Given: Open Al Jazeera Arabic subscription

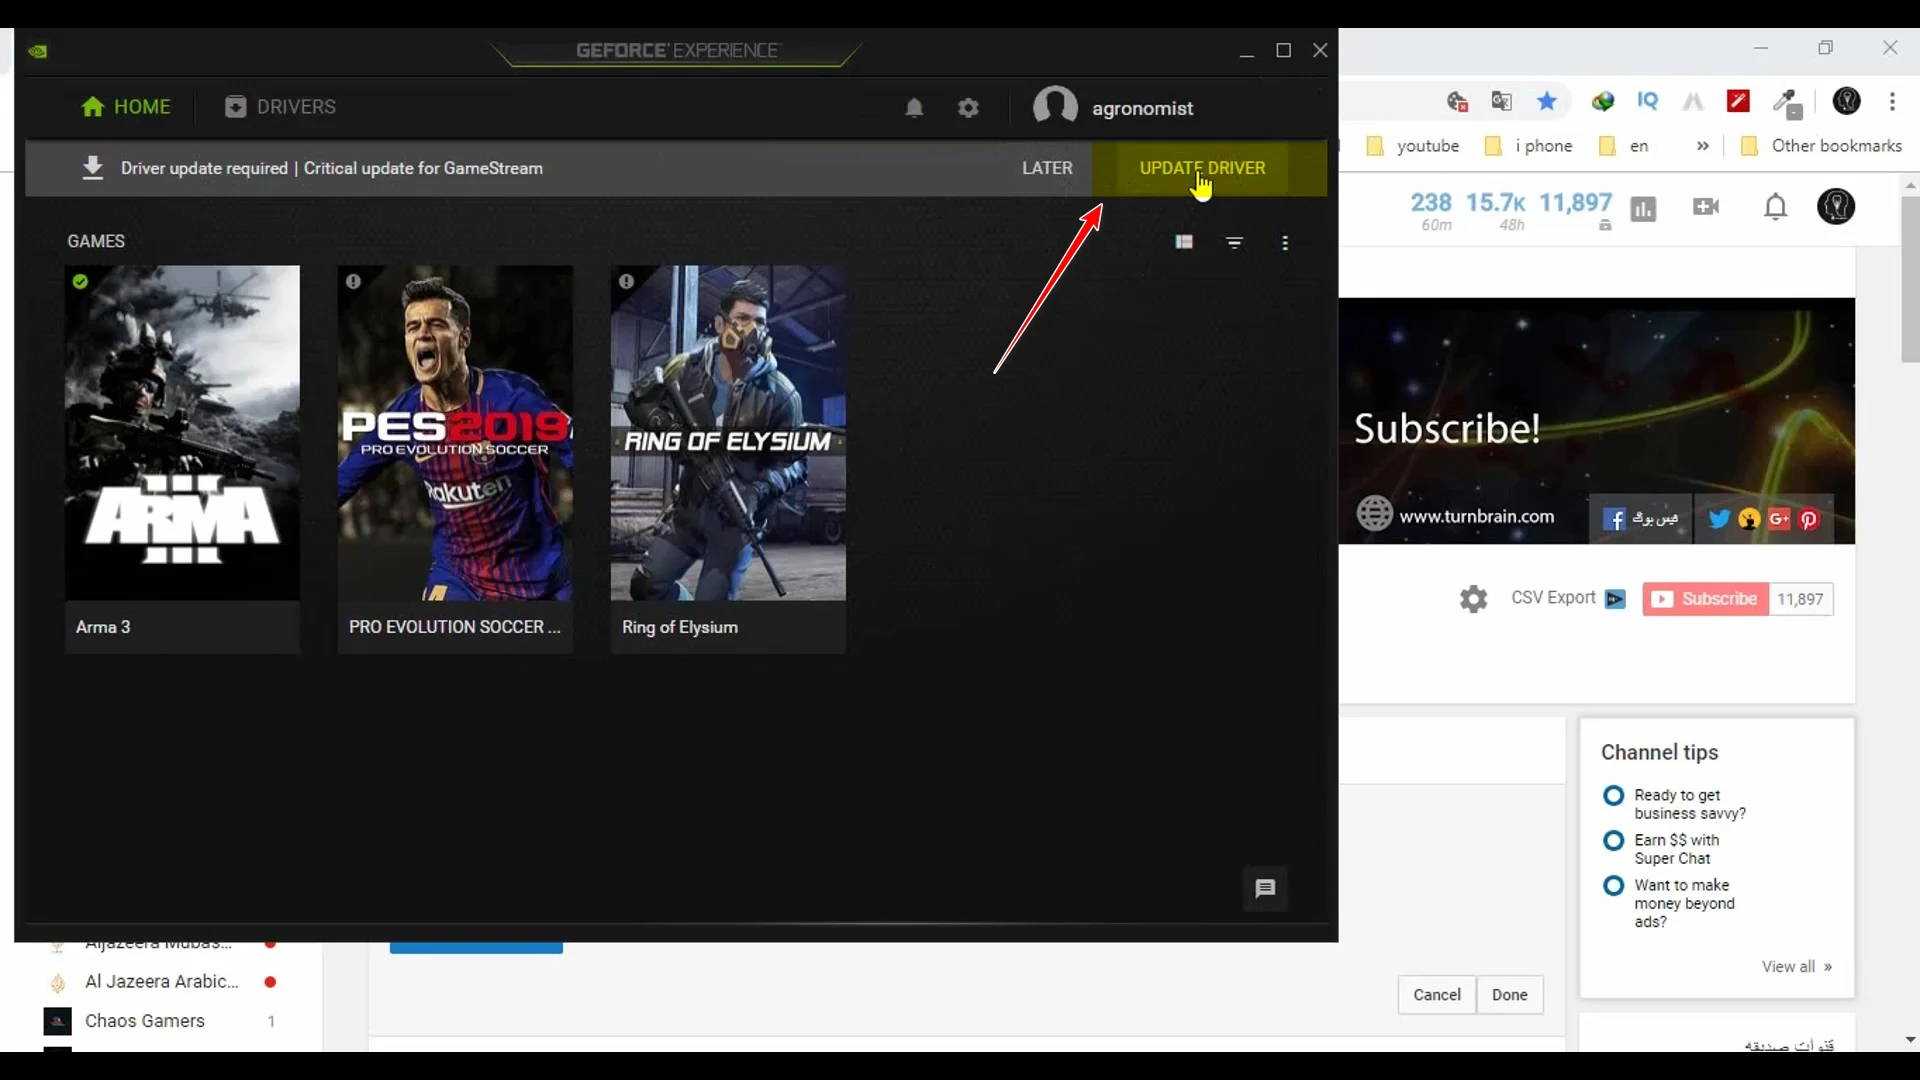Looking at the screenshot, I should pyautogui.click(x=160, y=981).
